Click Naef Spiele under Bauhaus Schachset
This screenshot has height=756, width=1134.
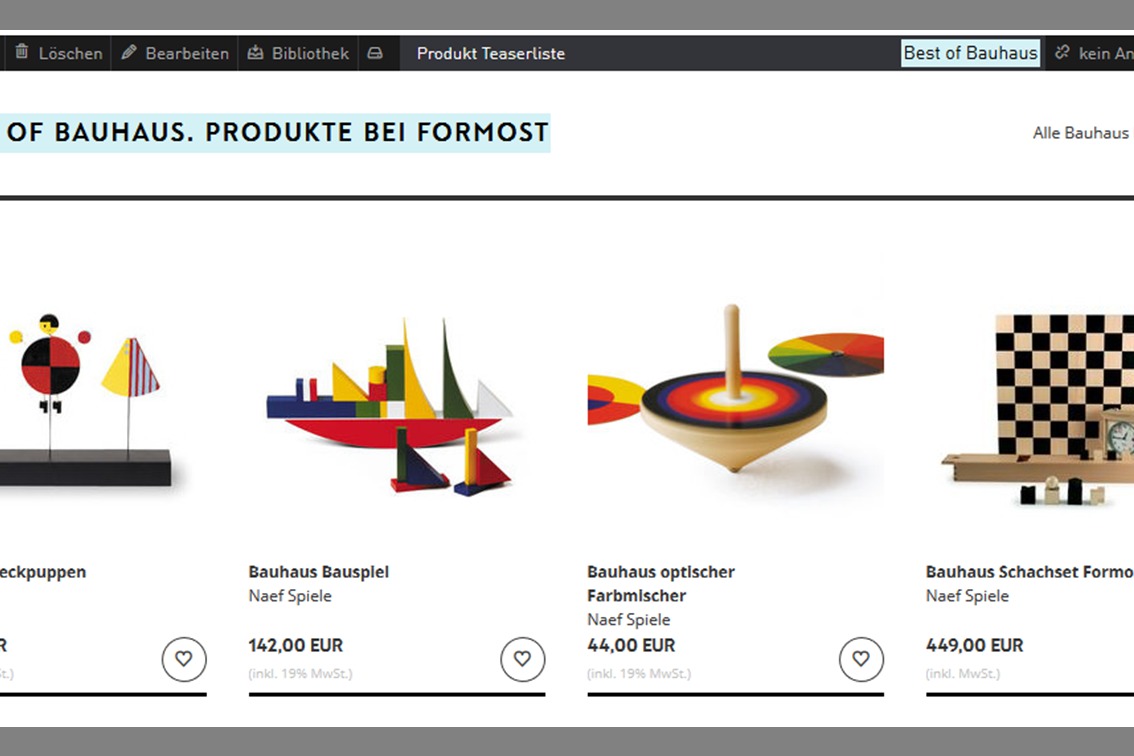coord(967,596)
